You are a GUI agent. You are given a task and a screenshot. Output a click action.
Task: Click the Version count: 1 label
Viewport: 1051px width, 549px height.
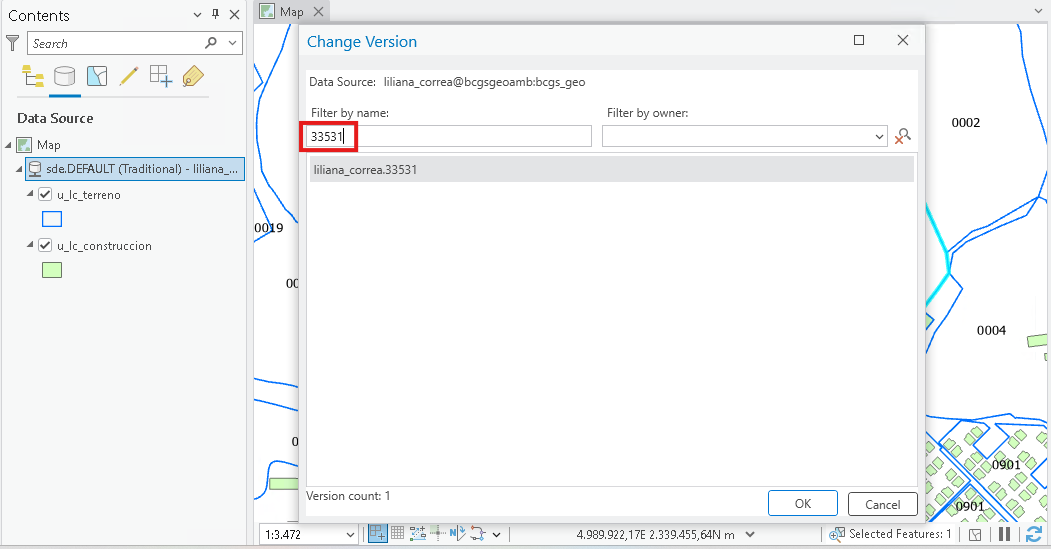coord(348,496)
